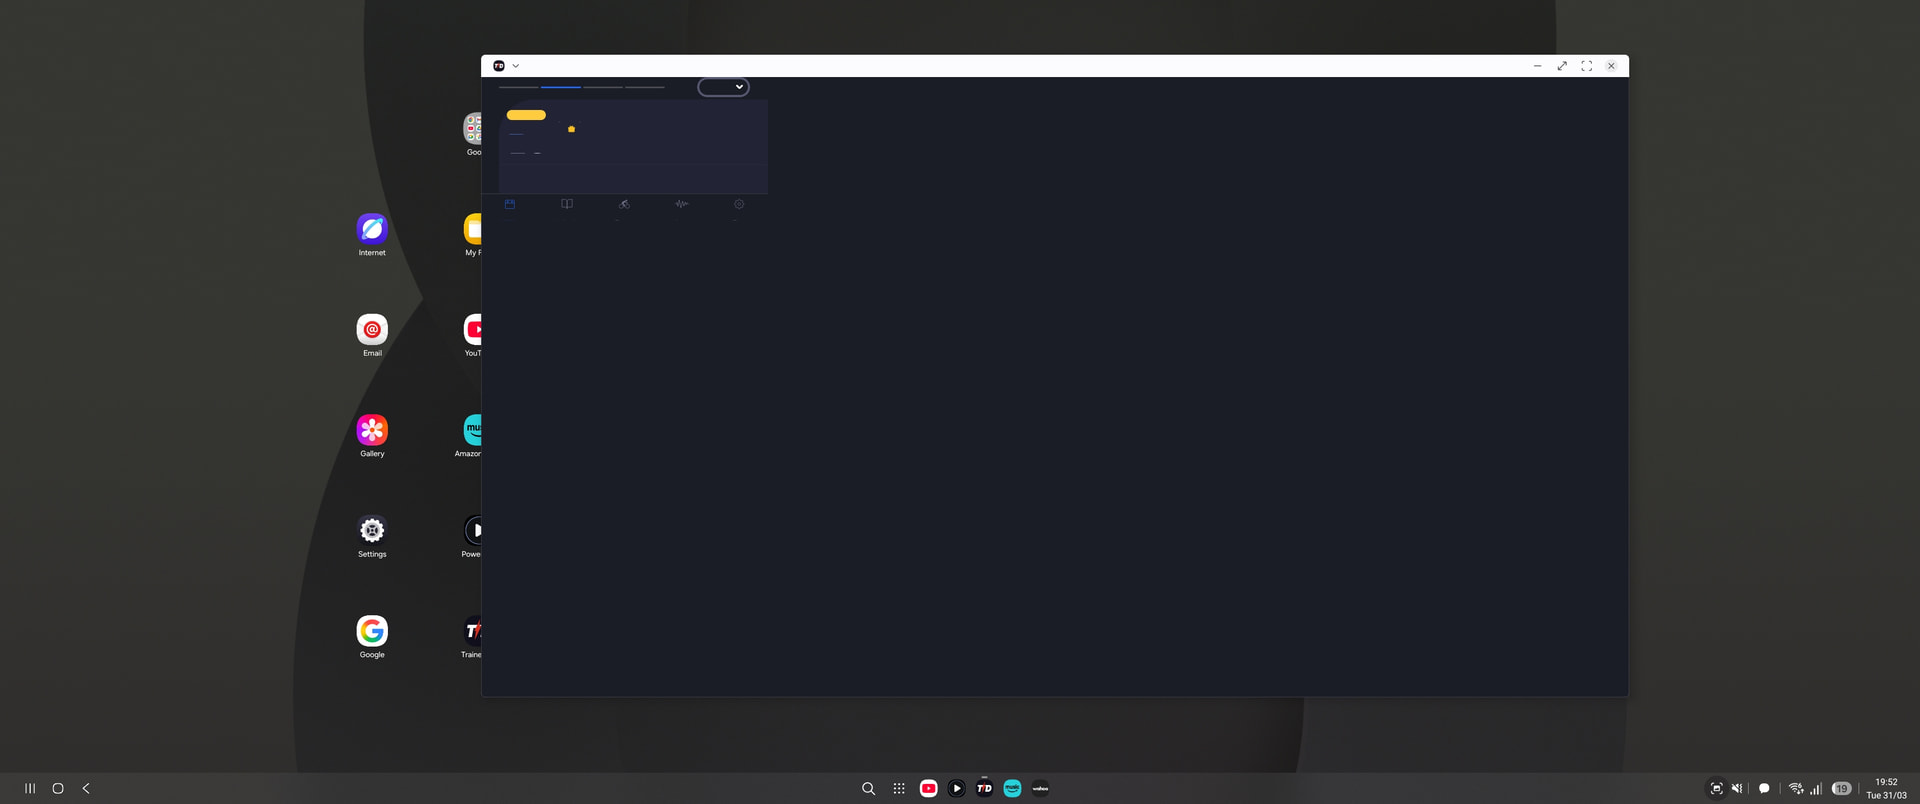Click the small yellow lock icon
This screenshot has width=1920, height=804.
point(571,129)
